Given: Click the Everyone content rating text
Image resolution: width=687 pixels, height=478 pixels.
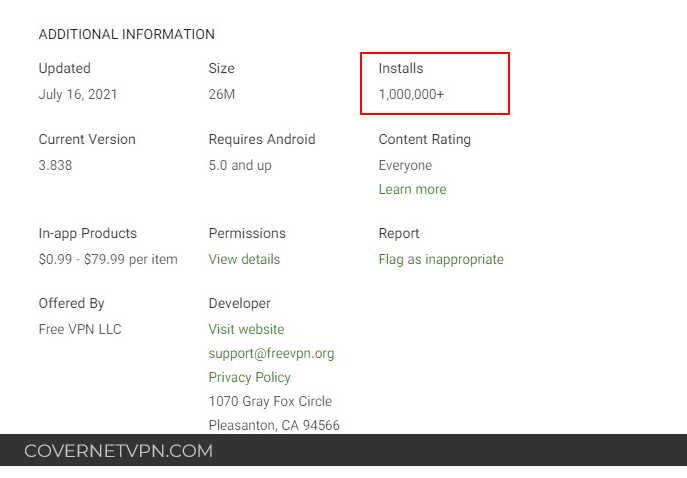Looking at the screenshot, I should point(405,165).
